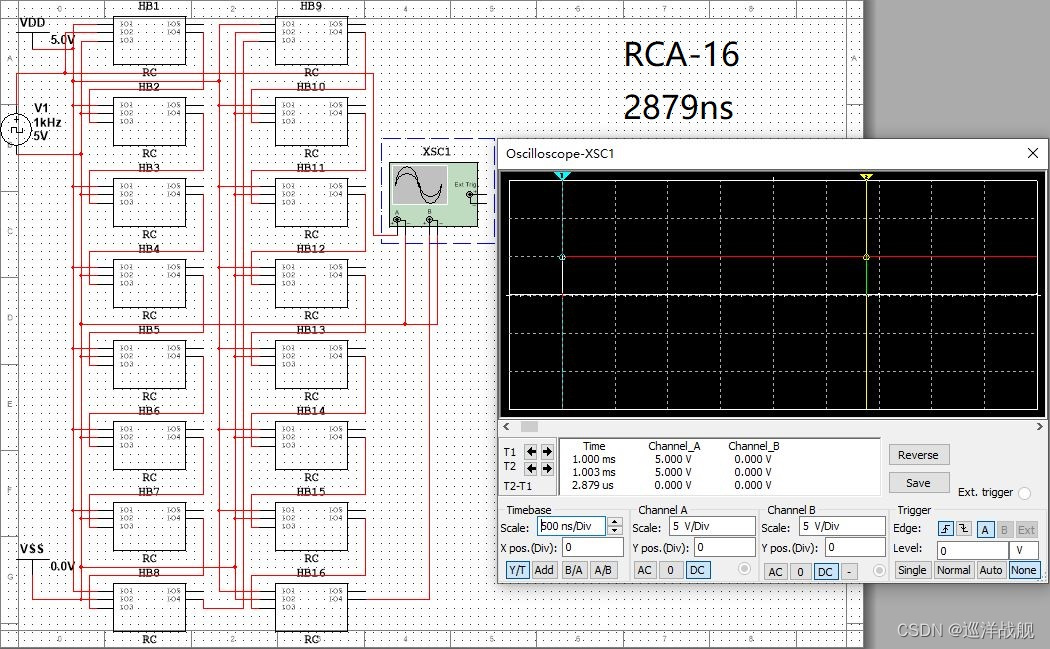Set Channel B coupling to AC
Viewport: 1050px width, 649px height.
pyautogui.click(x=775, y=572)
